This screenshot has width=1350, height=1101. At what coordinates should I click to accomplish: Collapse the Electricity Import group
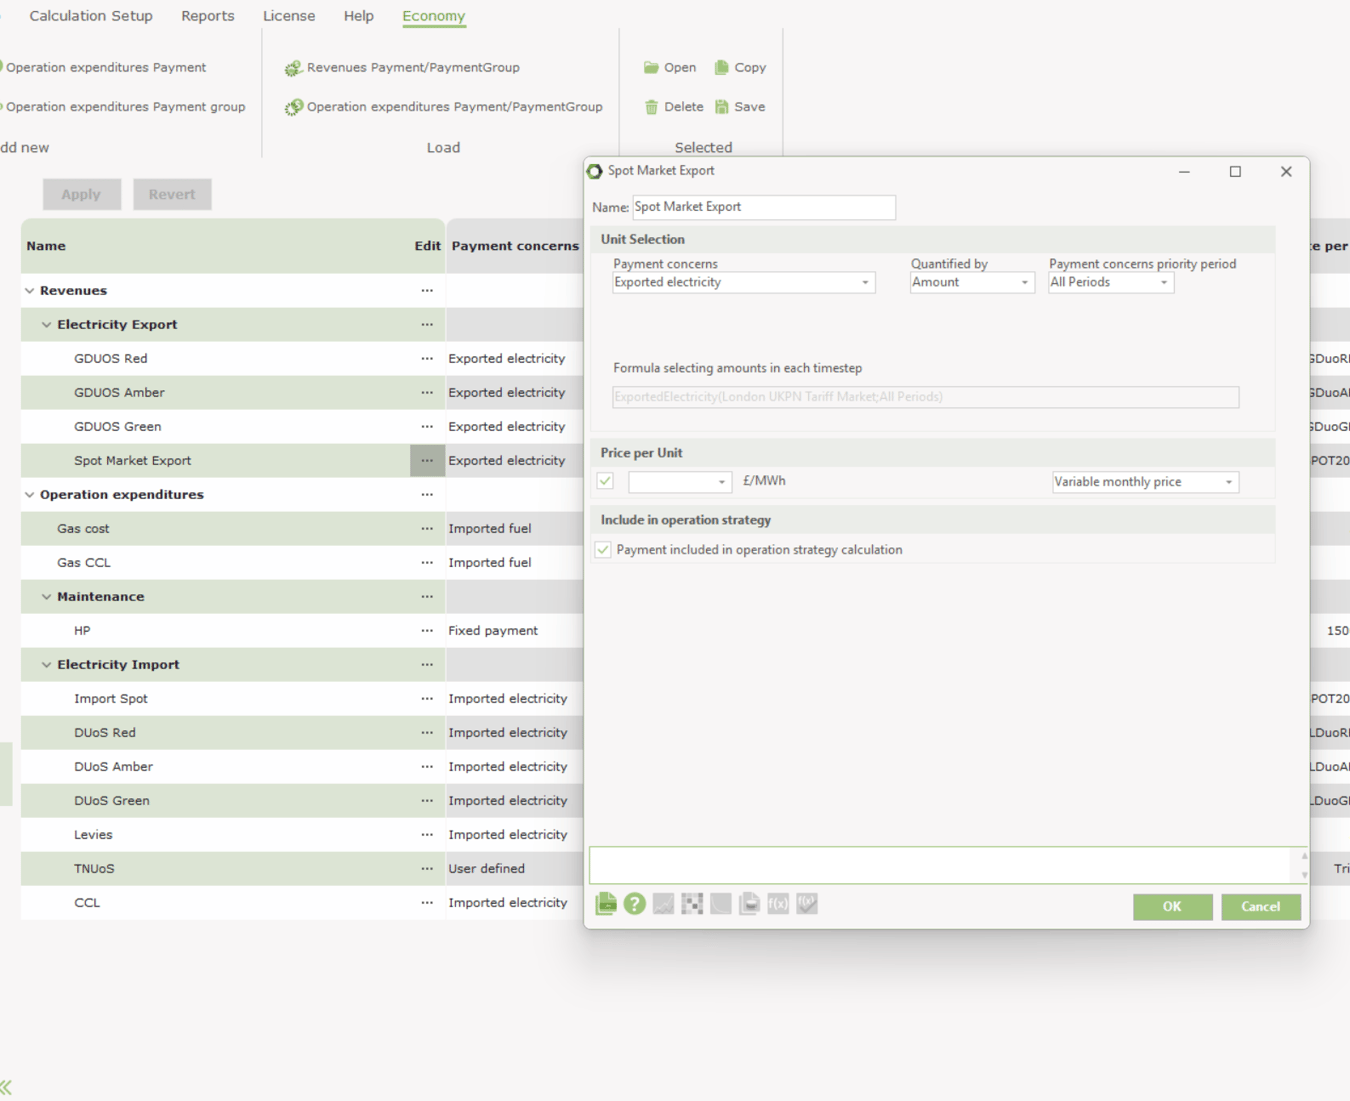[x=47, y=665]
